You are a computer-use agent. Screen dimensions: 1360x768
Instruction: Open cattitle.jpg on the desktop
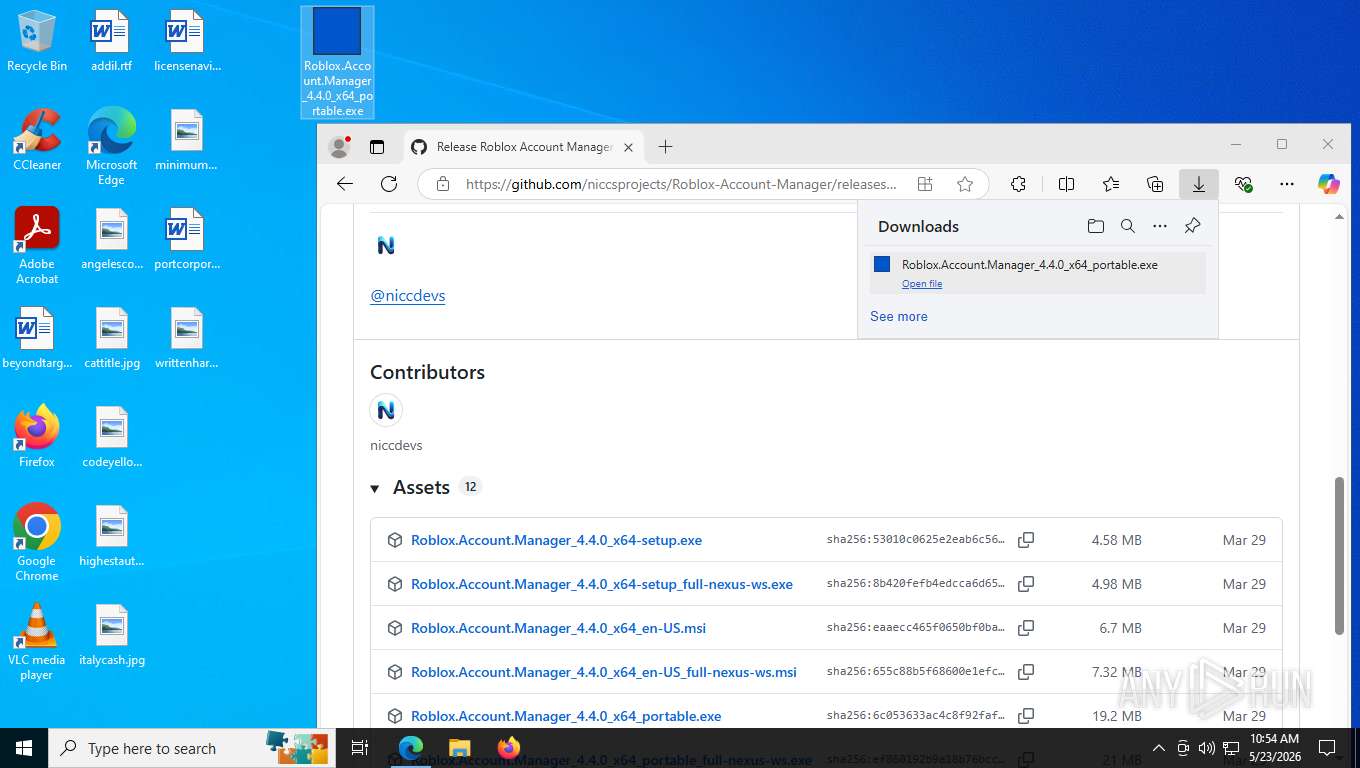coord(111,338)
